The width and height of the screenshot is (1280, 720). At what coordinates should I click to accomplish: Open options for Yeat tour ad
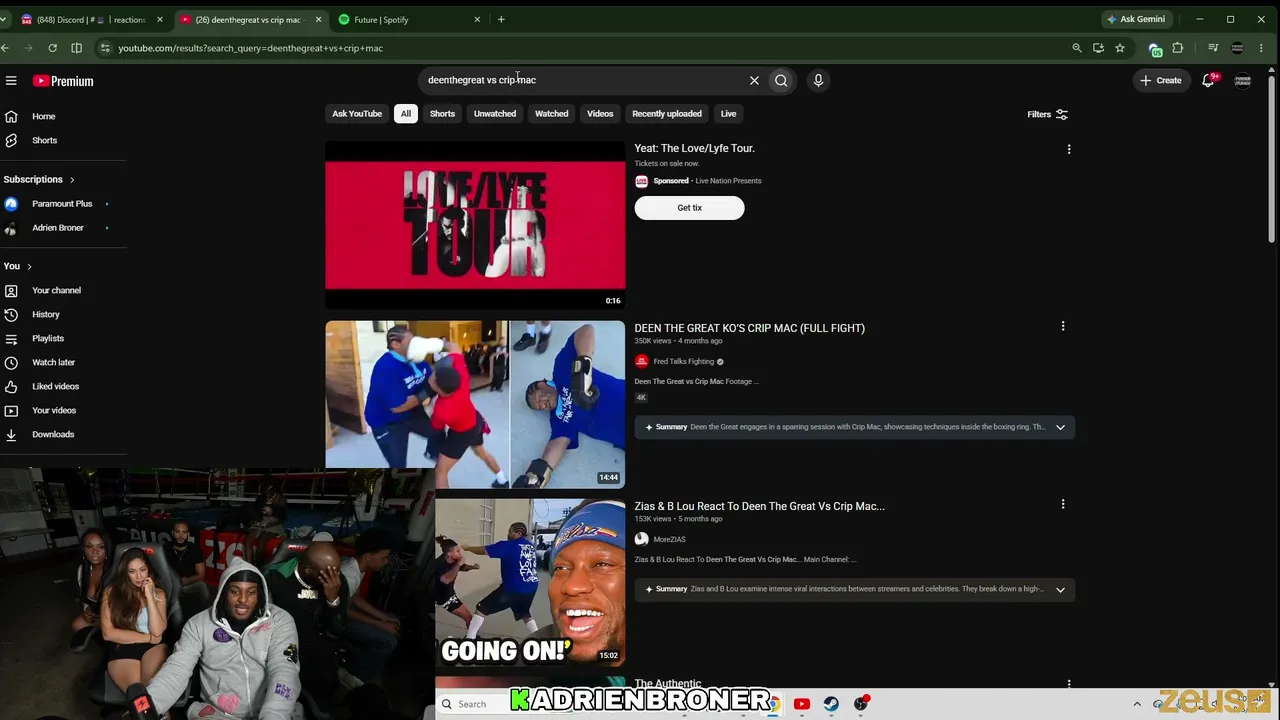[1069, 149]
